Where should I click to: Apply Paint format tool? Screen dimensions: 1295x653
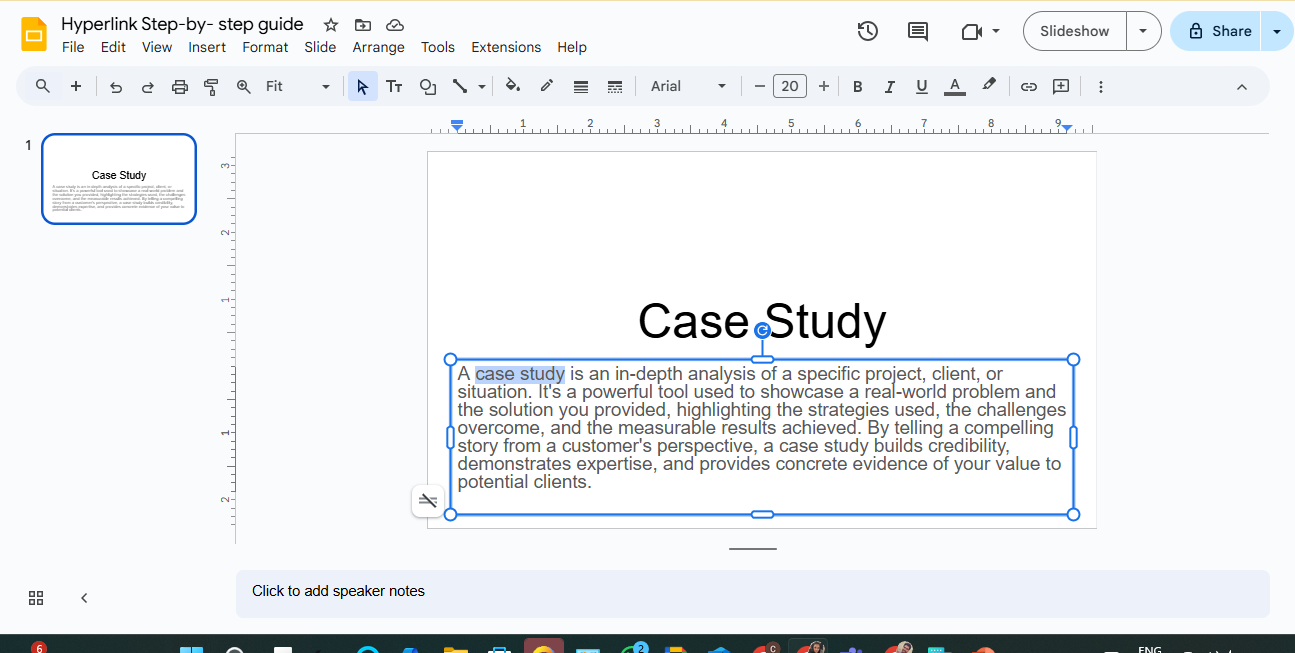211,86
